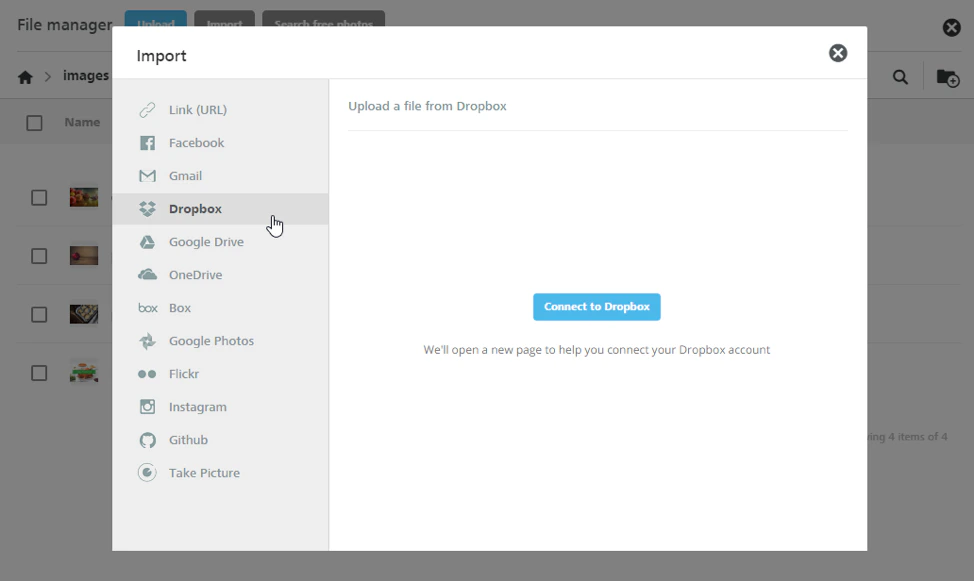Choose Google Drive import source
The image size is (974, 581).
click(220, 242)
